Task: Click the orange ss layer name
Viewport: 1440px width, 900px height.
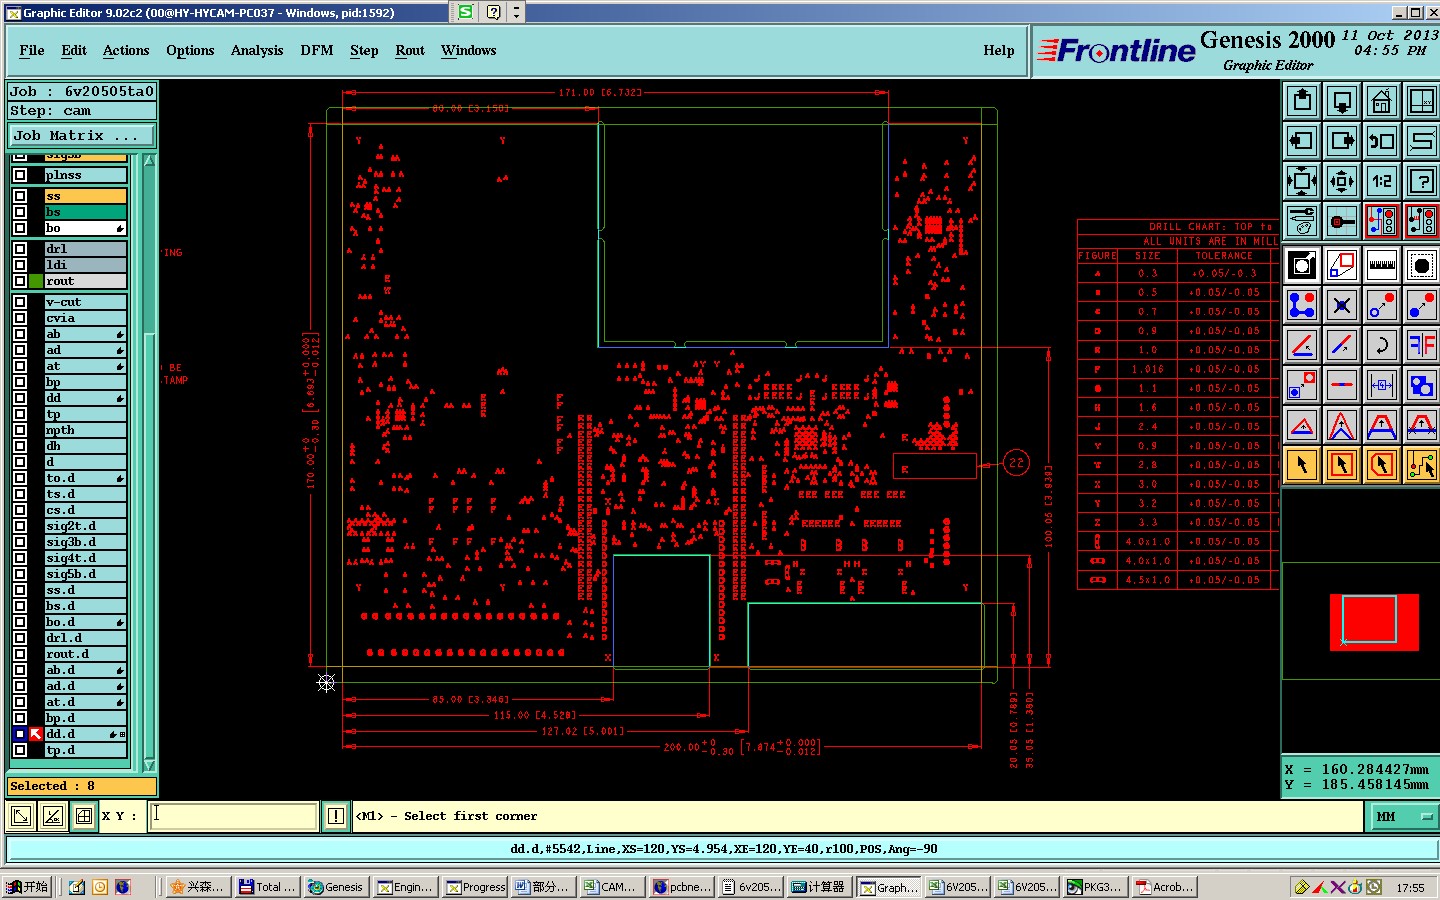Action: 86,196
